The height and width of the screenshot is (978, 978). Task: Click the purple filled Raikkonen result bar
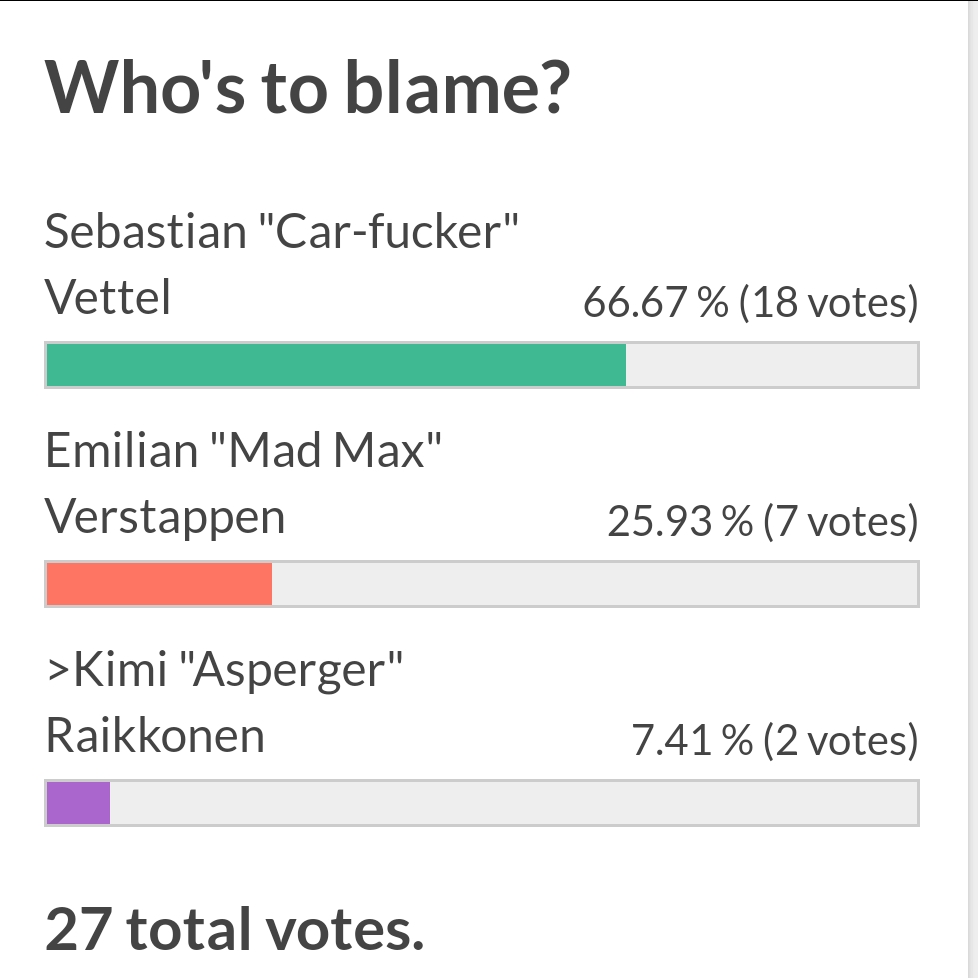coord(78,803)
